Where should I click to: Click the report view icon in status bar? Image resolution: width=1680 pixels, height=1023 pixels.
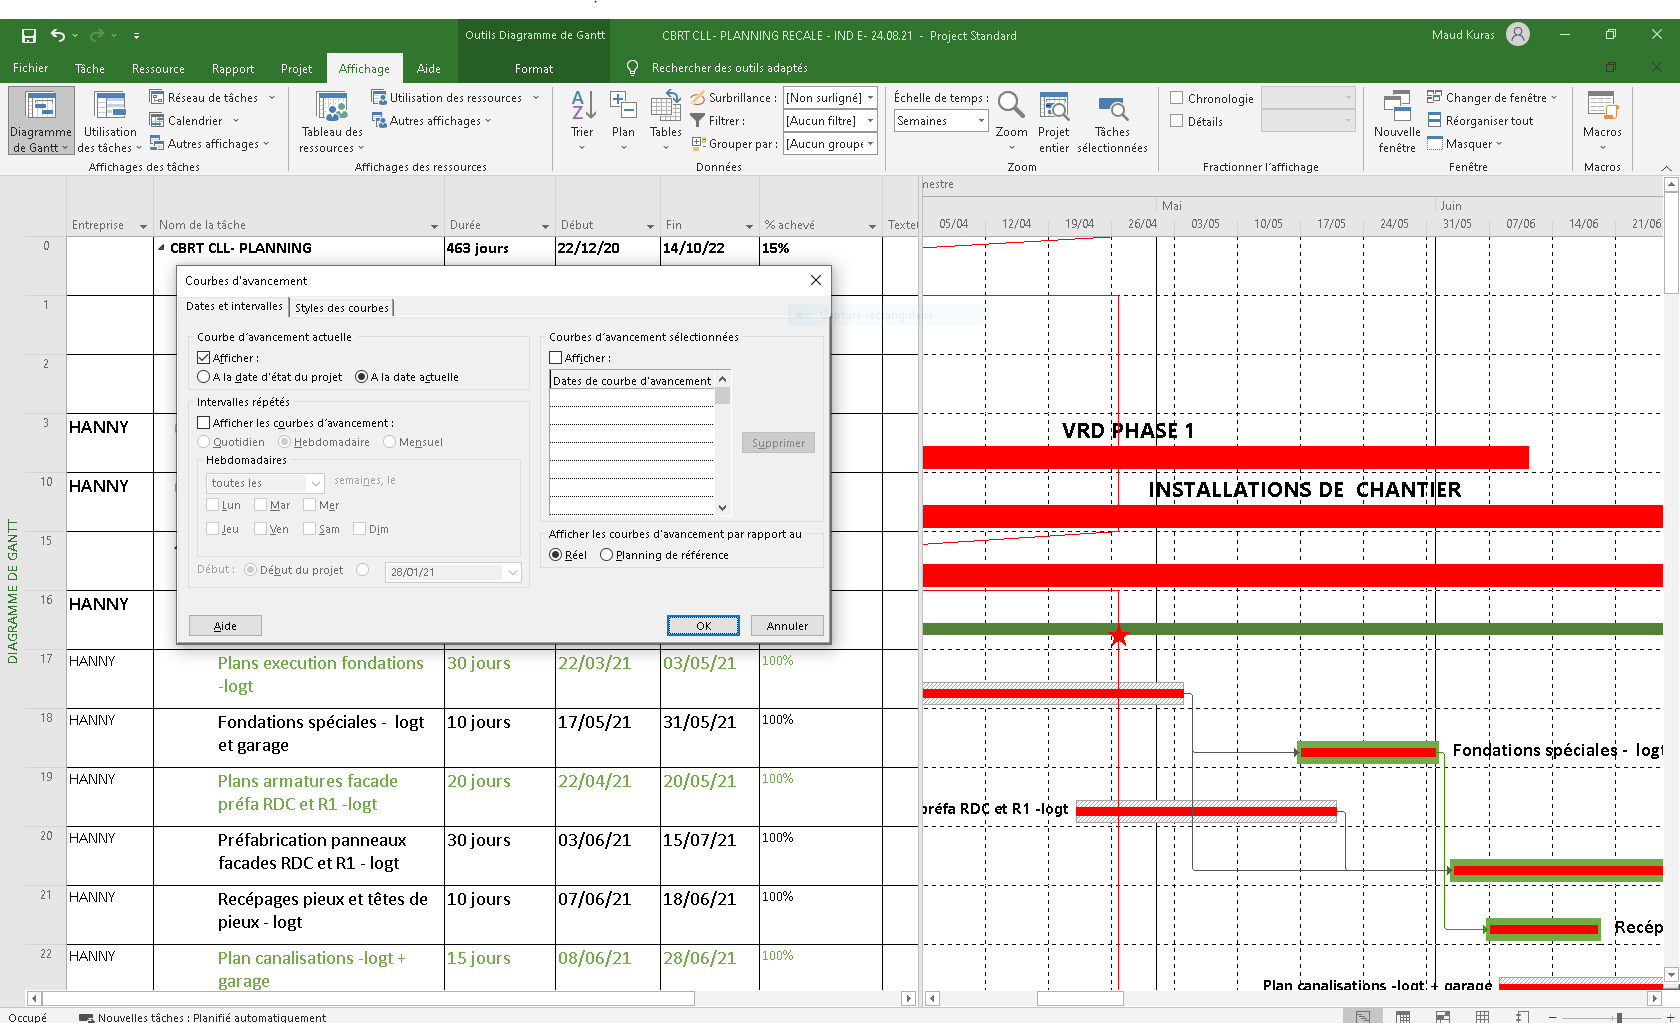click(1522, 1017)
